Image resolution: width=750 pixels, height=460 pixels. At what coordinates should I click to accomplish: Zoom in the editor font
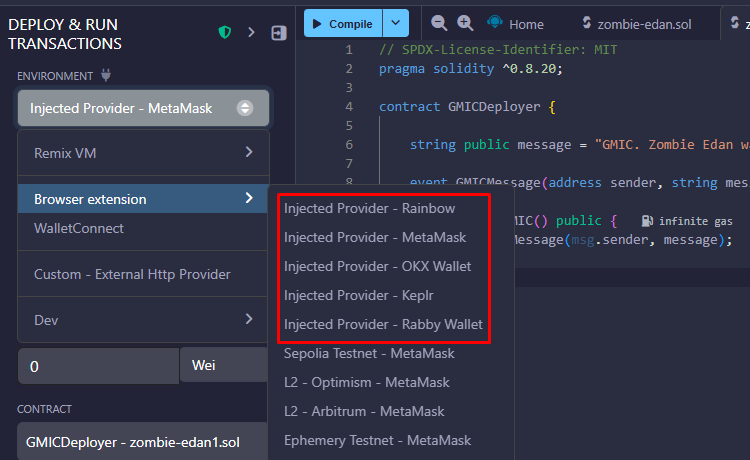click(x=465, y=23)
